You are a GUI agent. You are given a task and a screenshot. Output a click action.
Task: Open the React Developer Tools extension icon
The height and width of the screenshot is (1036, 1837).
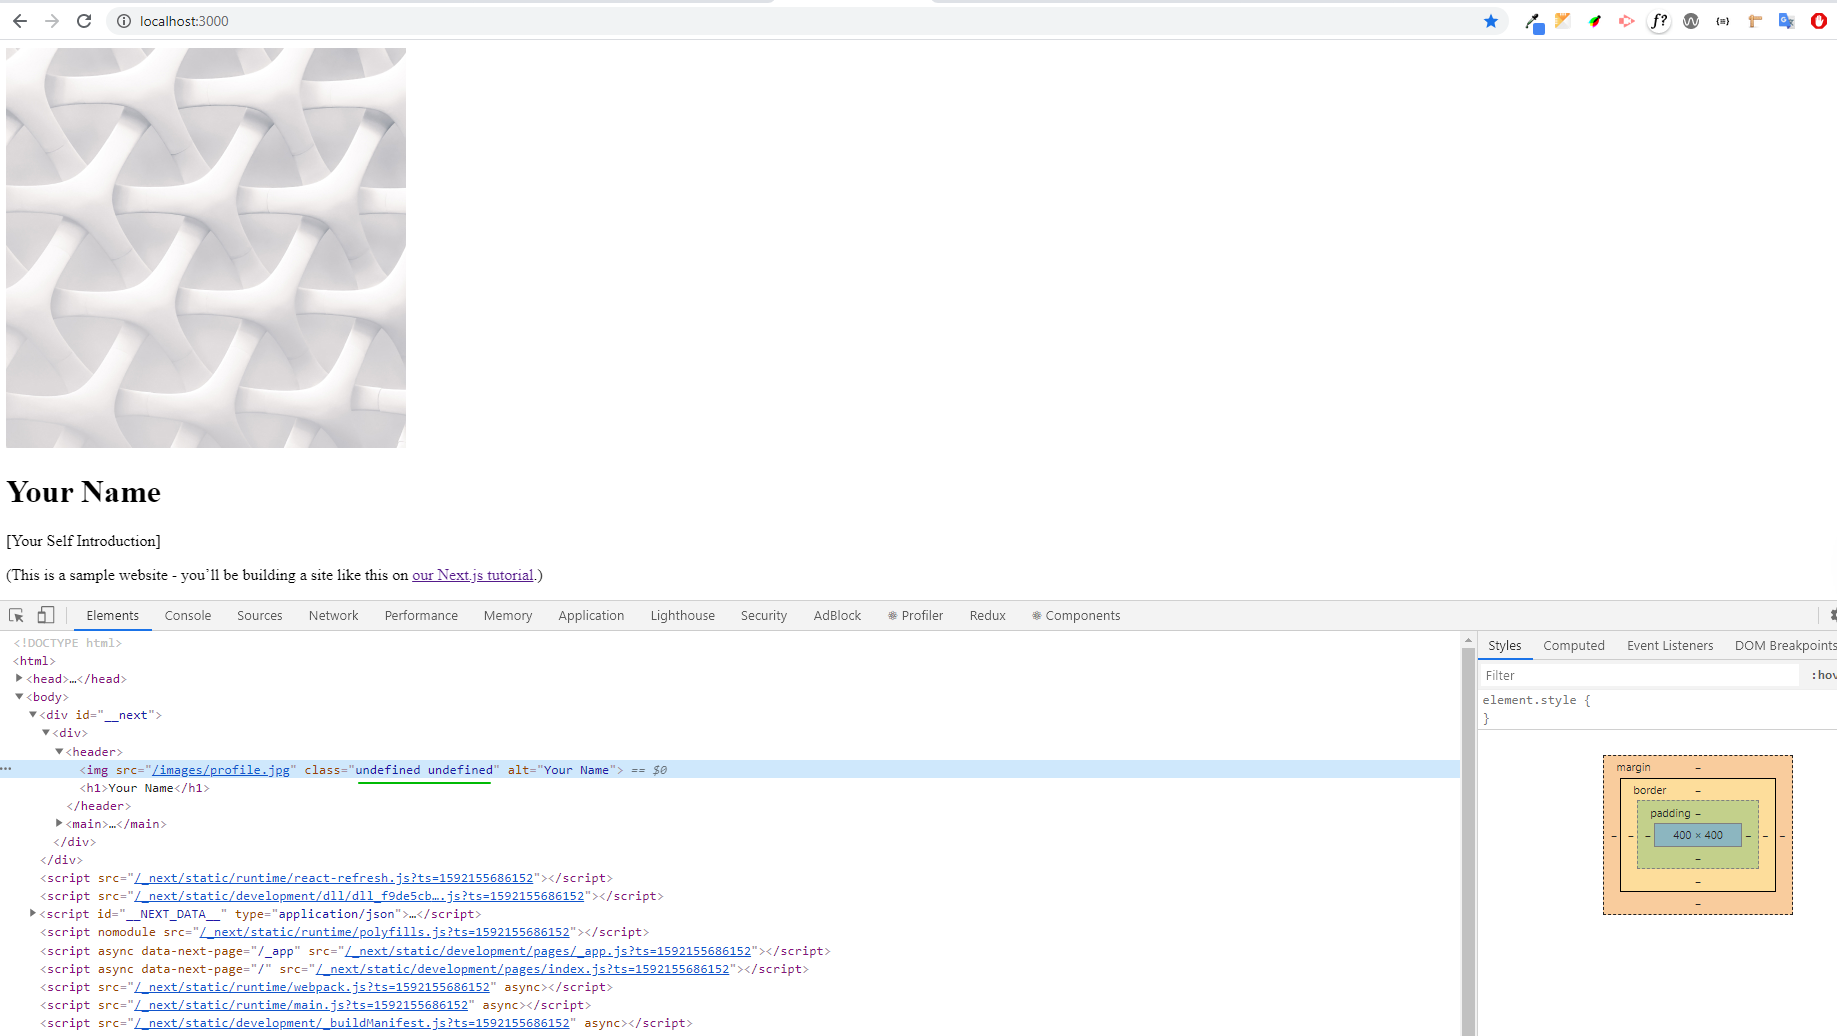click(1626, 21)
